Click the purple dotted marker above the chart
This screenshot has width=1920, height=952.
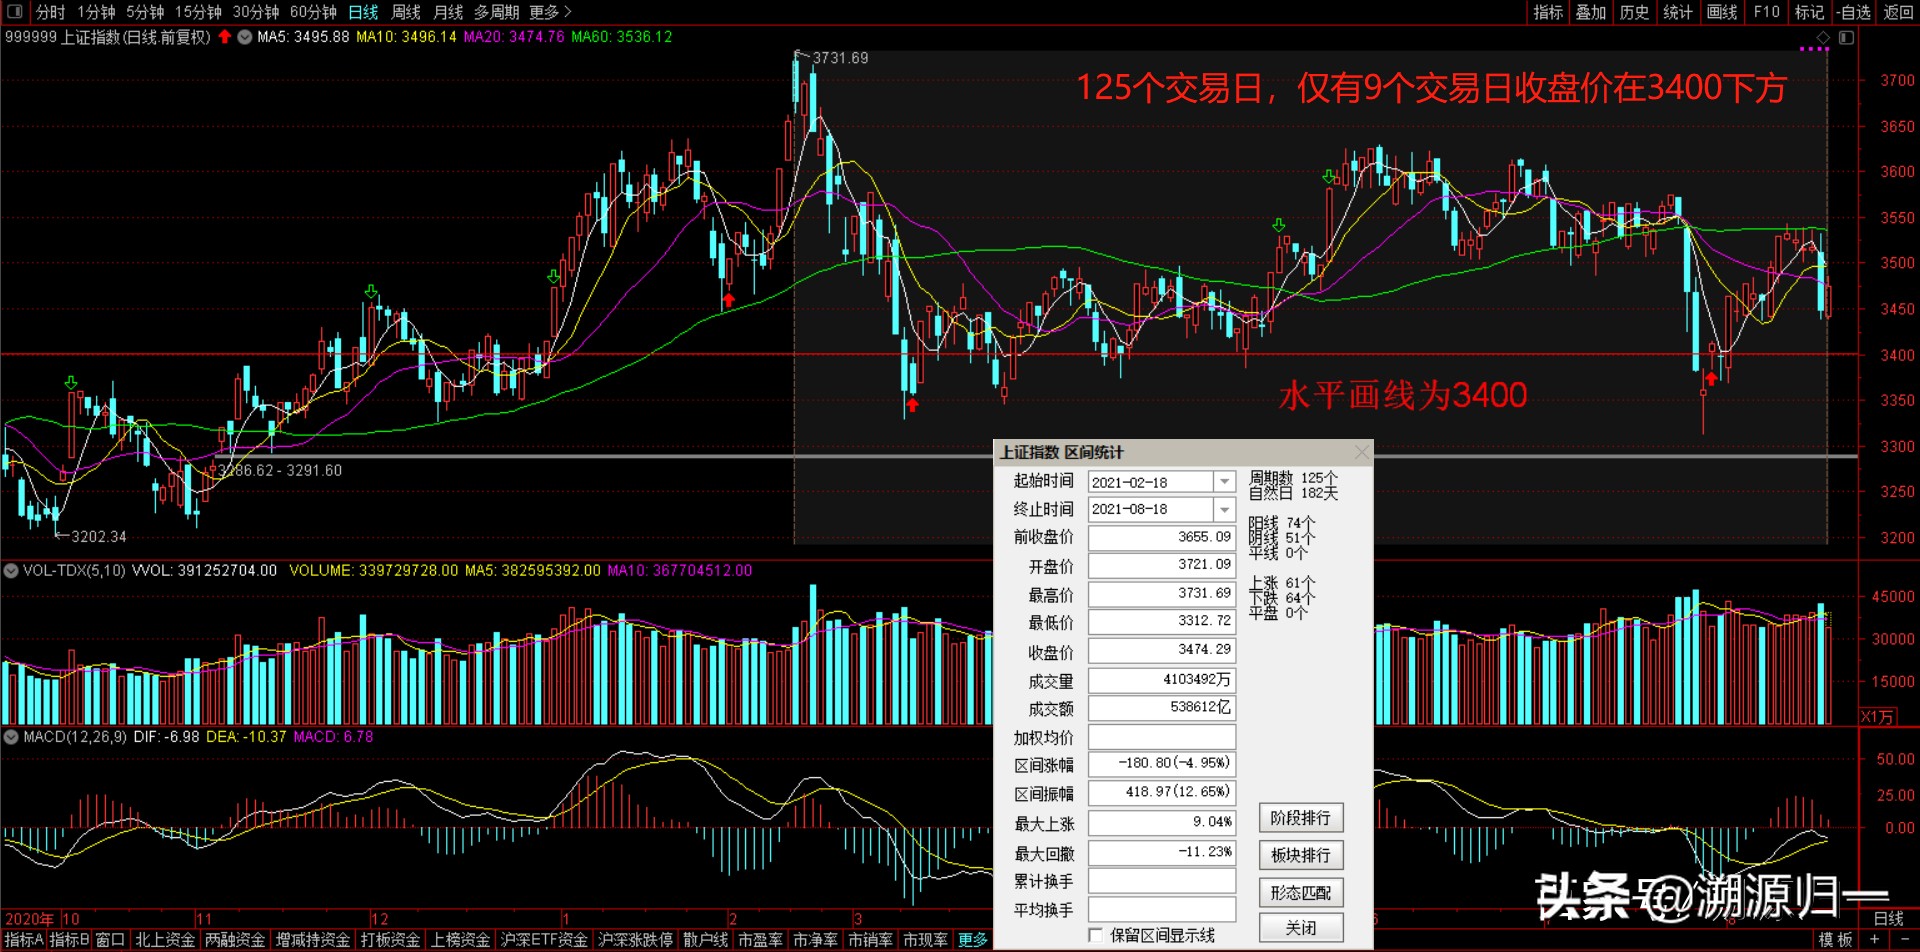click(x=1814, y=48)
